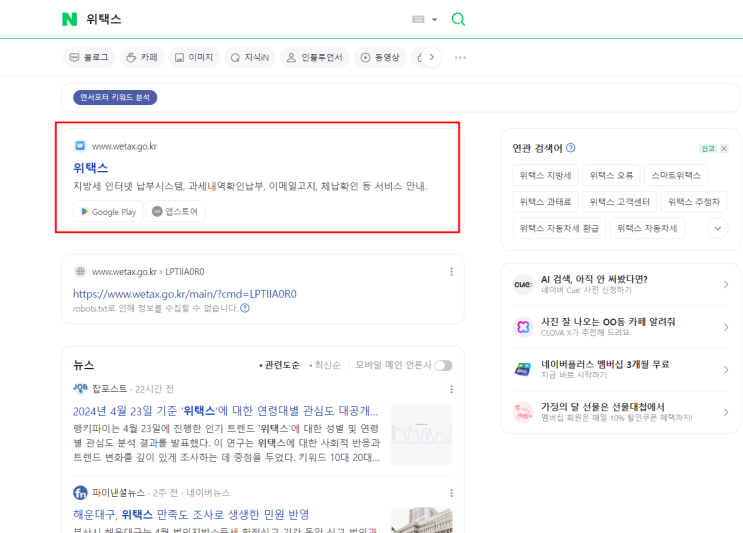Select related search 위택스 자동차세
This screenshot has height=533, width=743.
(x=647, y=228)
